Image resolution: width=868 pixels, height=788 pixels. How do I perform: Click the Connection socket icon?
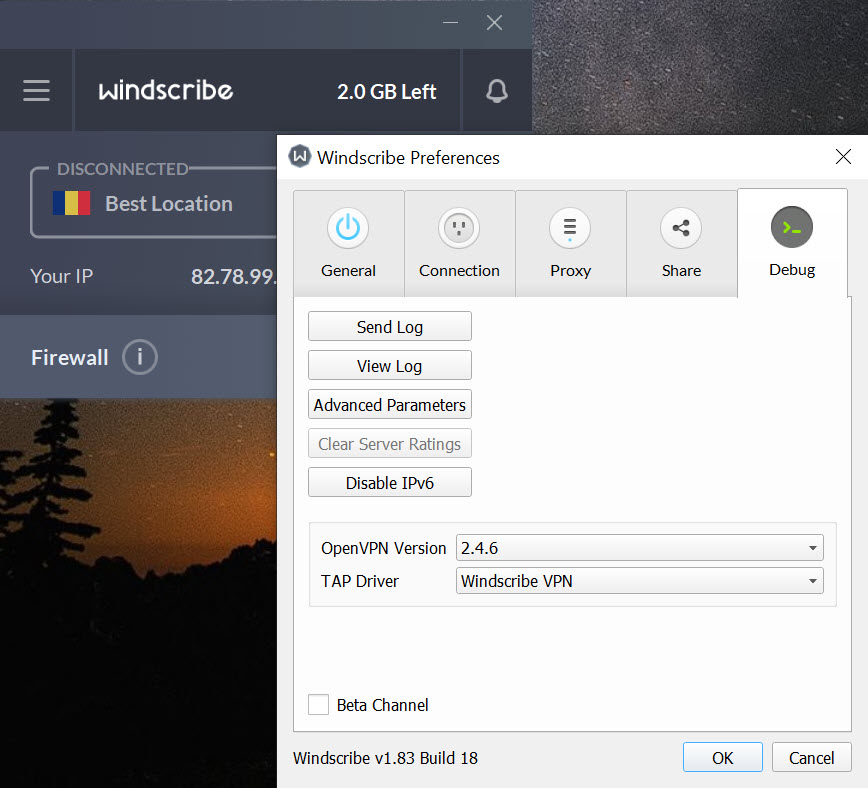coord(459,228)
